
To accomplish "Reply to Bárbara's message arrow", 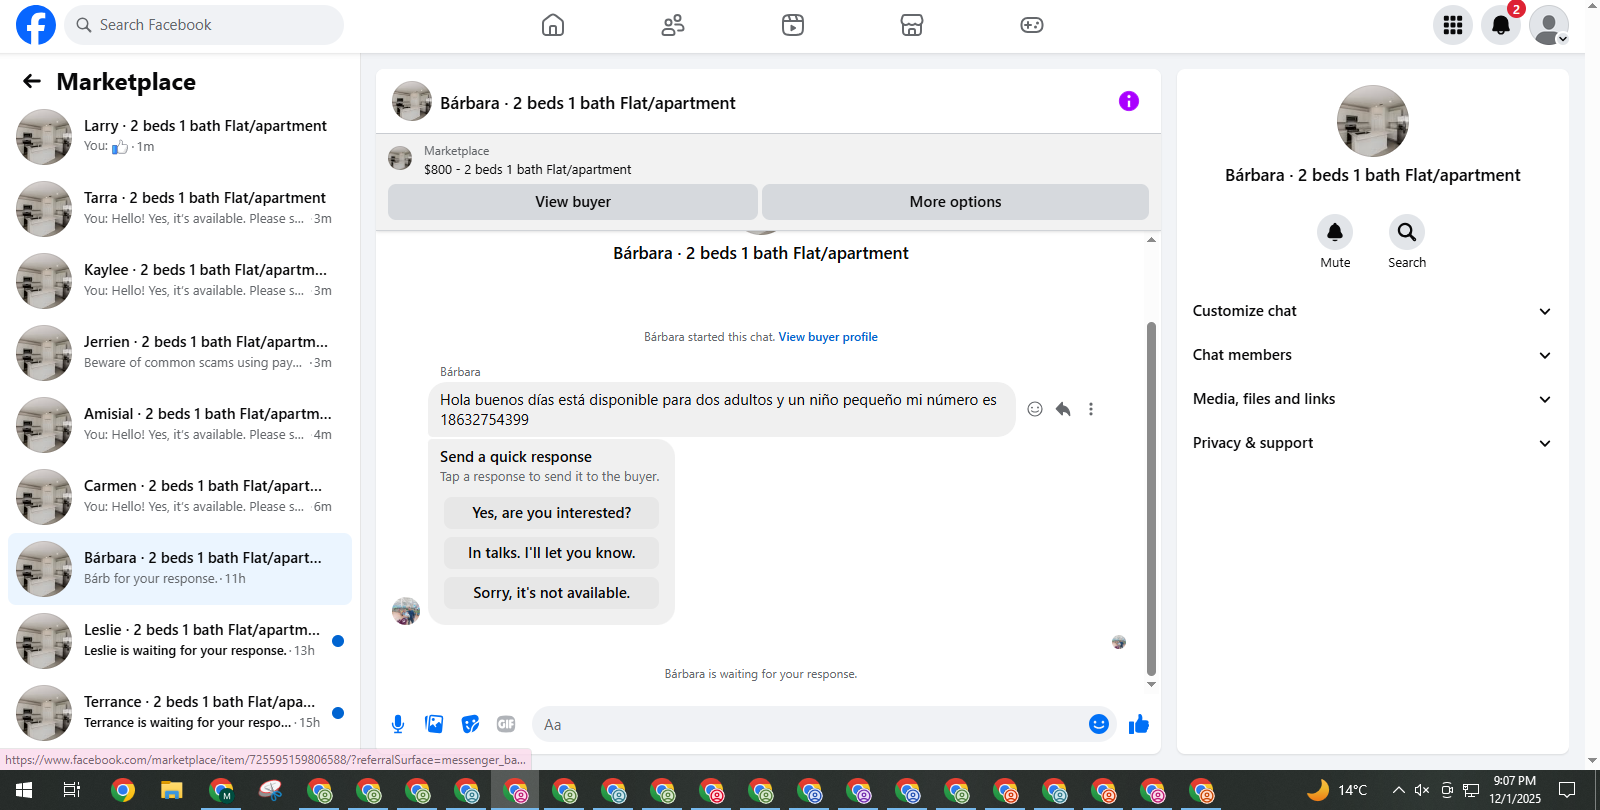I will (1063, 409).
